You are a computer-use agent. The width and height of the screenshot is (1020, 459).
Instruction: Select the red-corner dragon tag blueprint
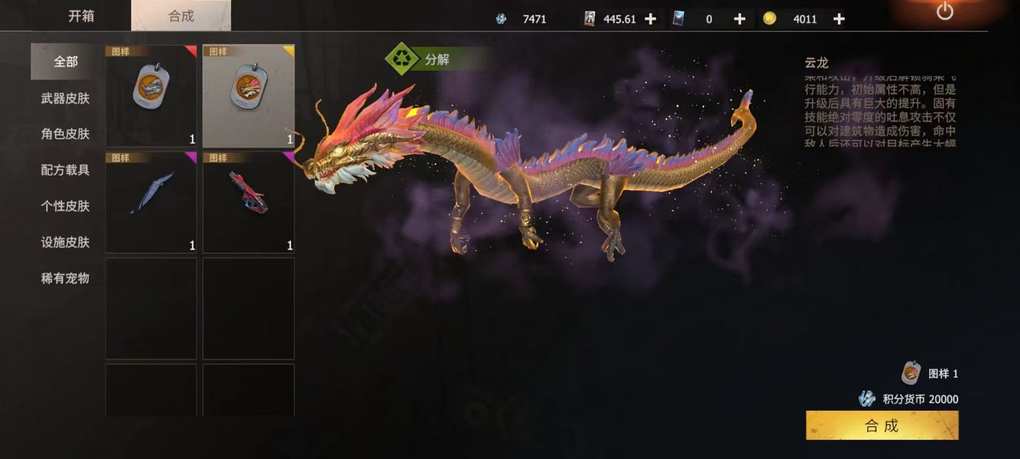click(x=151, y=96)
